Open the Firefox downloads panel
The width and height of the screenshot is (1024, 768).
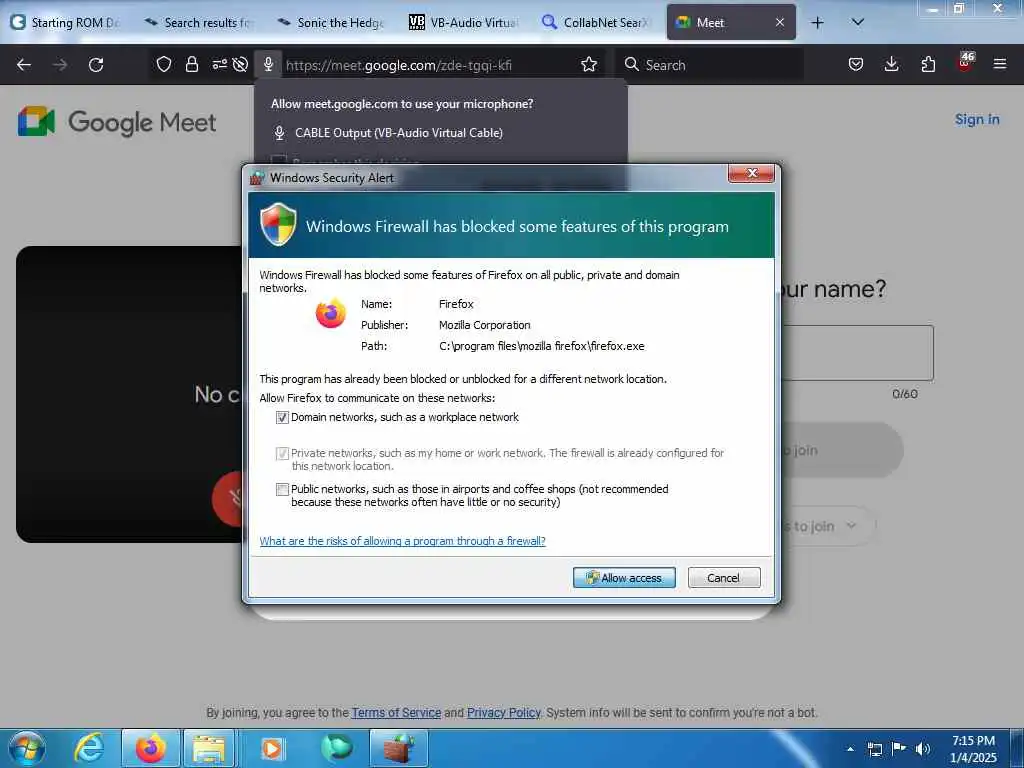click(891, 64)
